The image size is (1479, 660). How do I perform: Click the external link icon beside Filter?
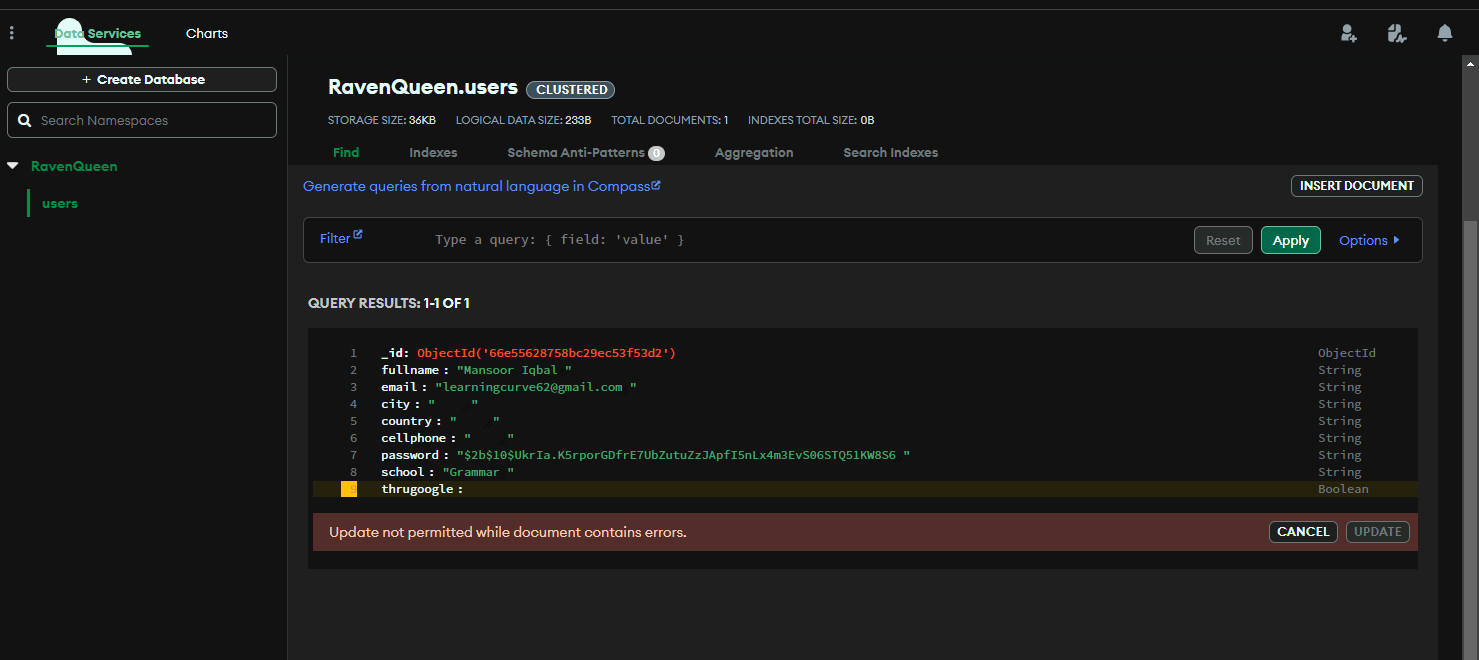point(358,234)
